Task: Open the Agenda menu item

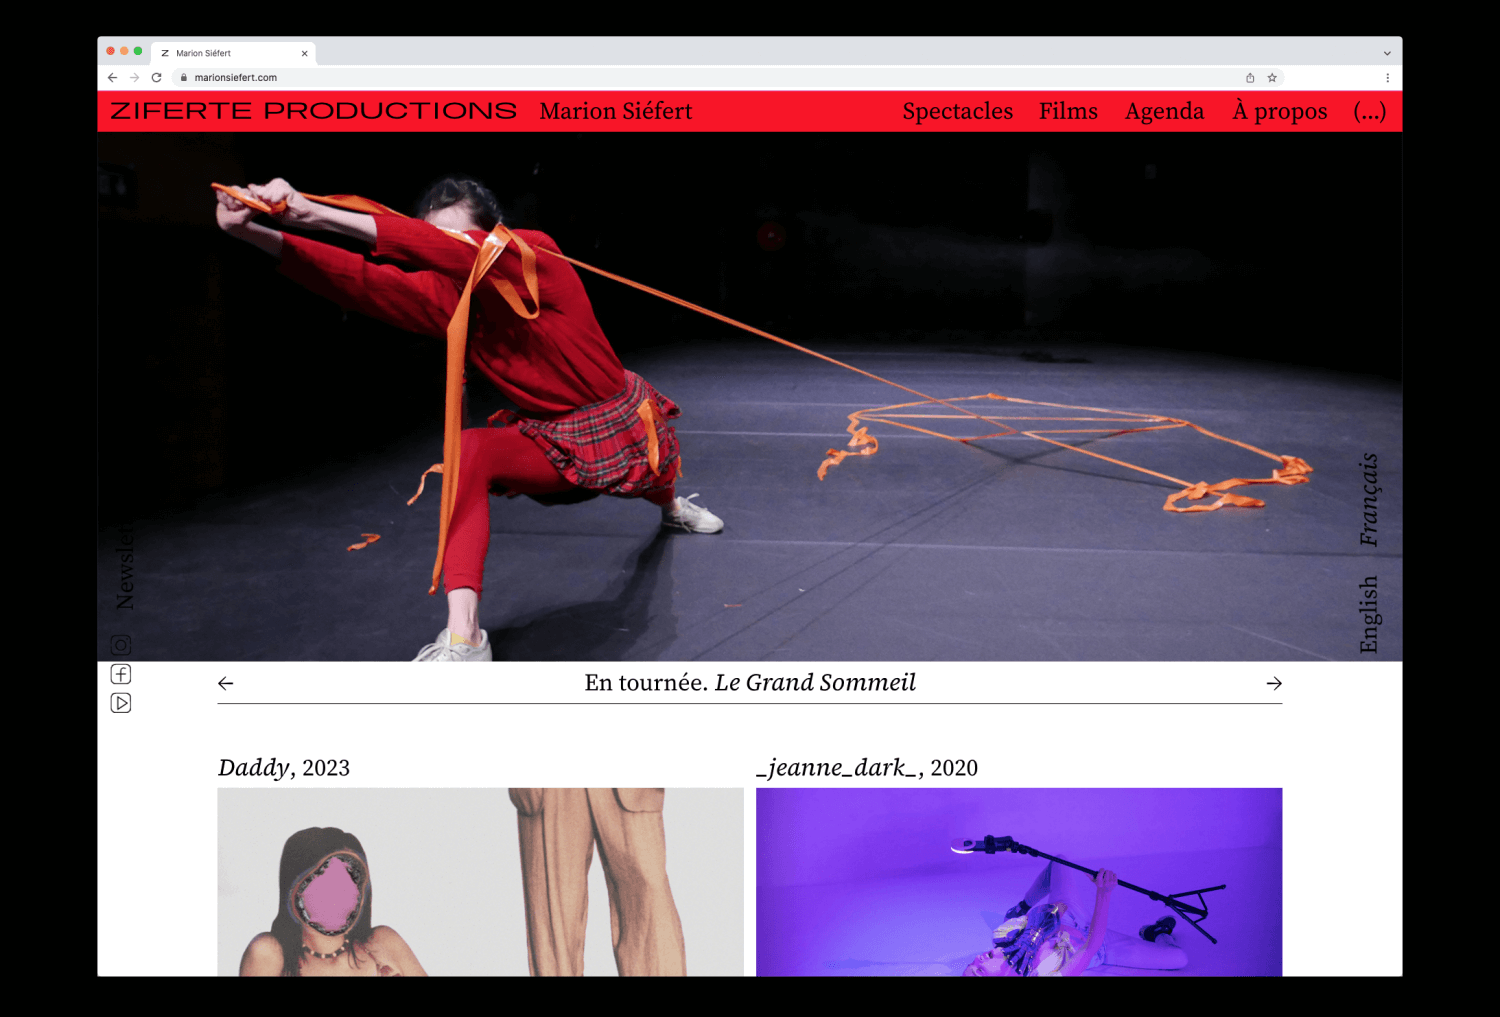Action: [1165, 111]
